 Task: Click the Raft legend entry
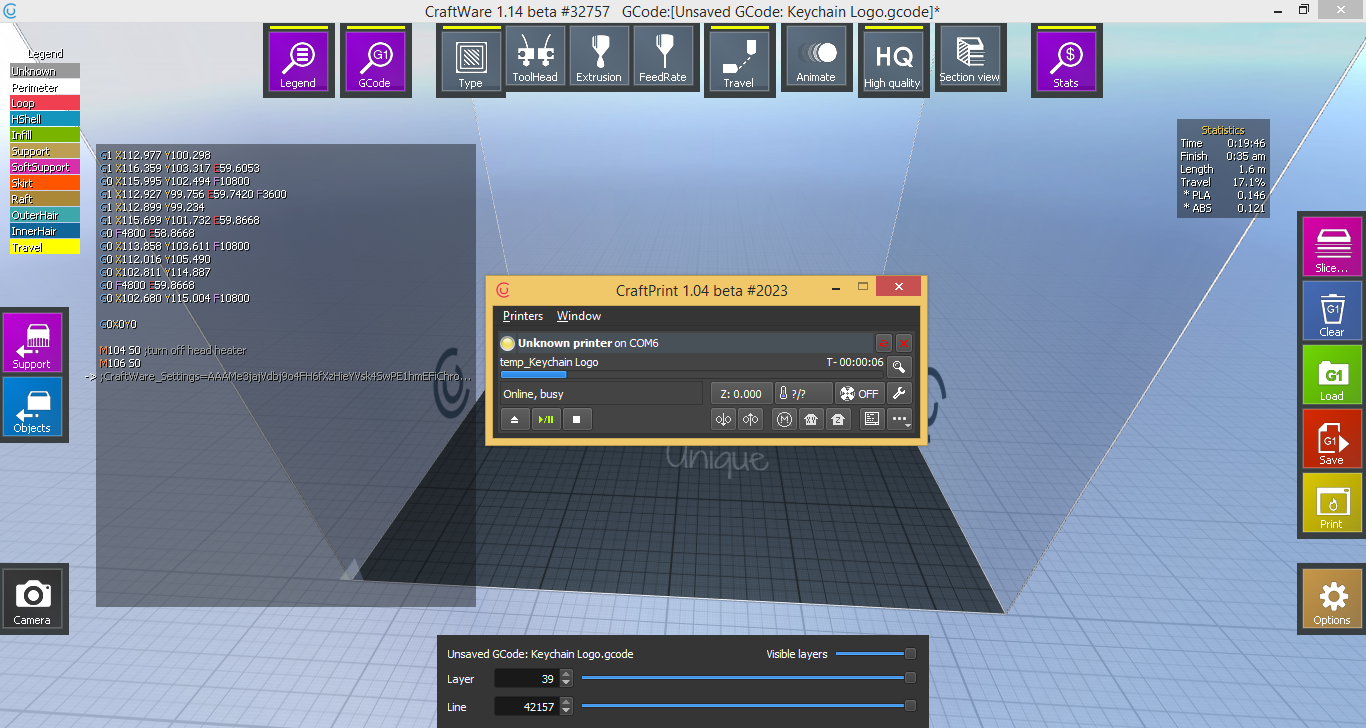tap(45, 199)
